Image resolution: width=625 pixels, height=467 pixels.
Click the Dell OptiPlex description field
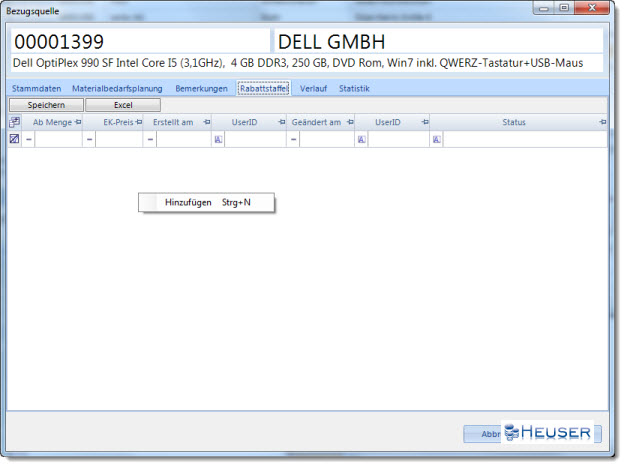click(x=307, y=63)
